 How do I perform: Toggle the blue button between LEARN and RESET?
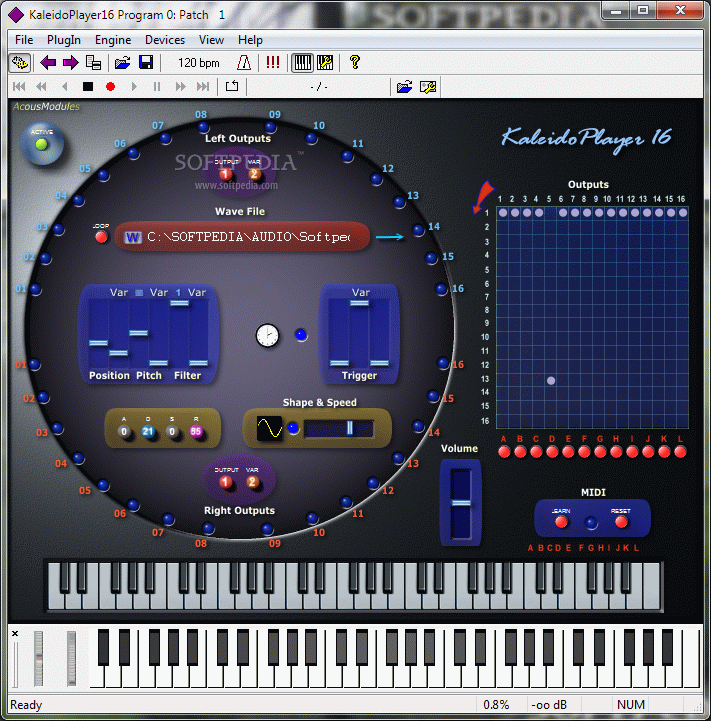(591, 522)
